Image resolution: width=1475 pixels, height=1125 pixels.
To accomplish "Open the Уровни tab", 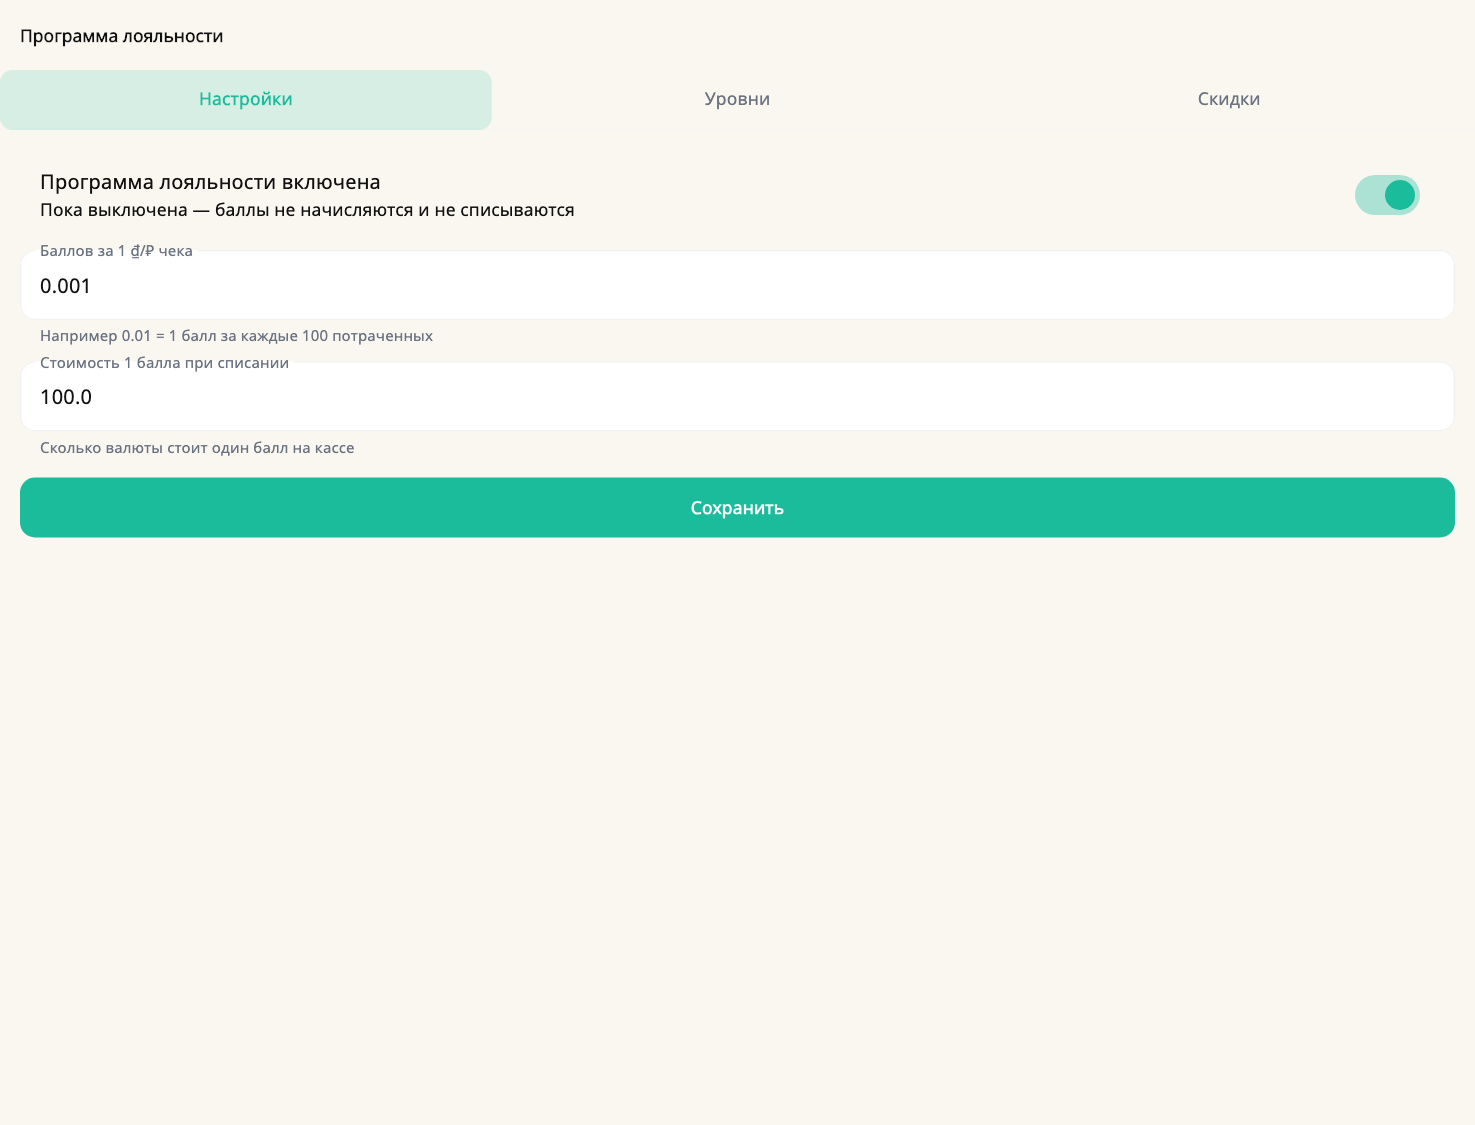I will 737,99.
